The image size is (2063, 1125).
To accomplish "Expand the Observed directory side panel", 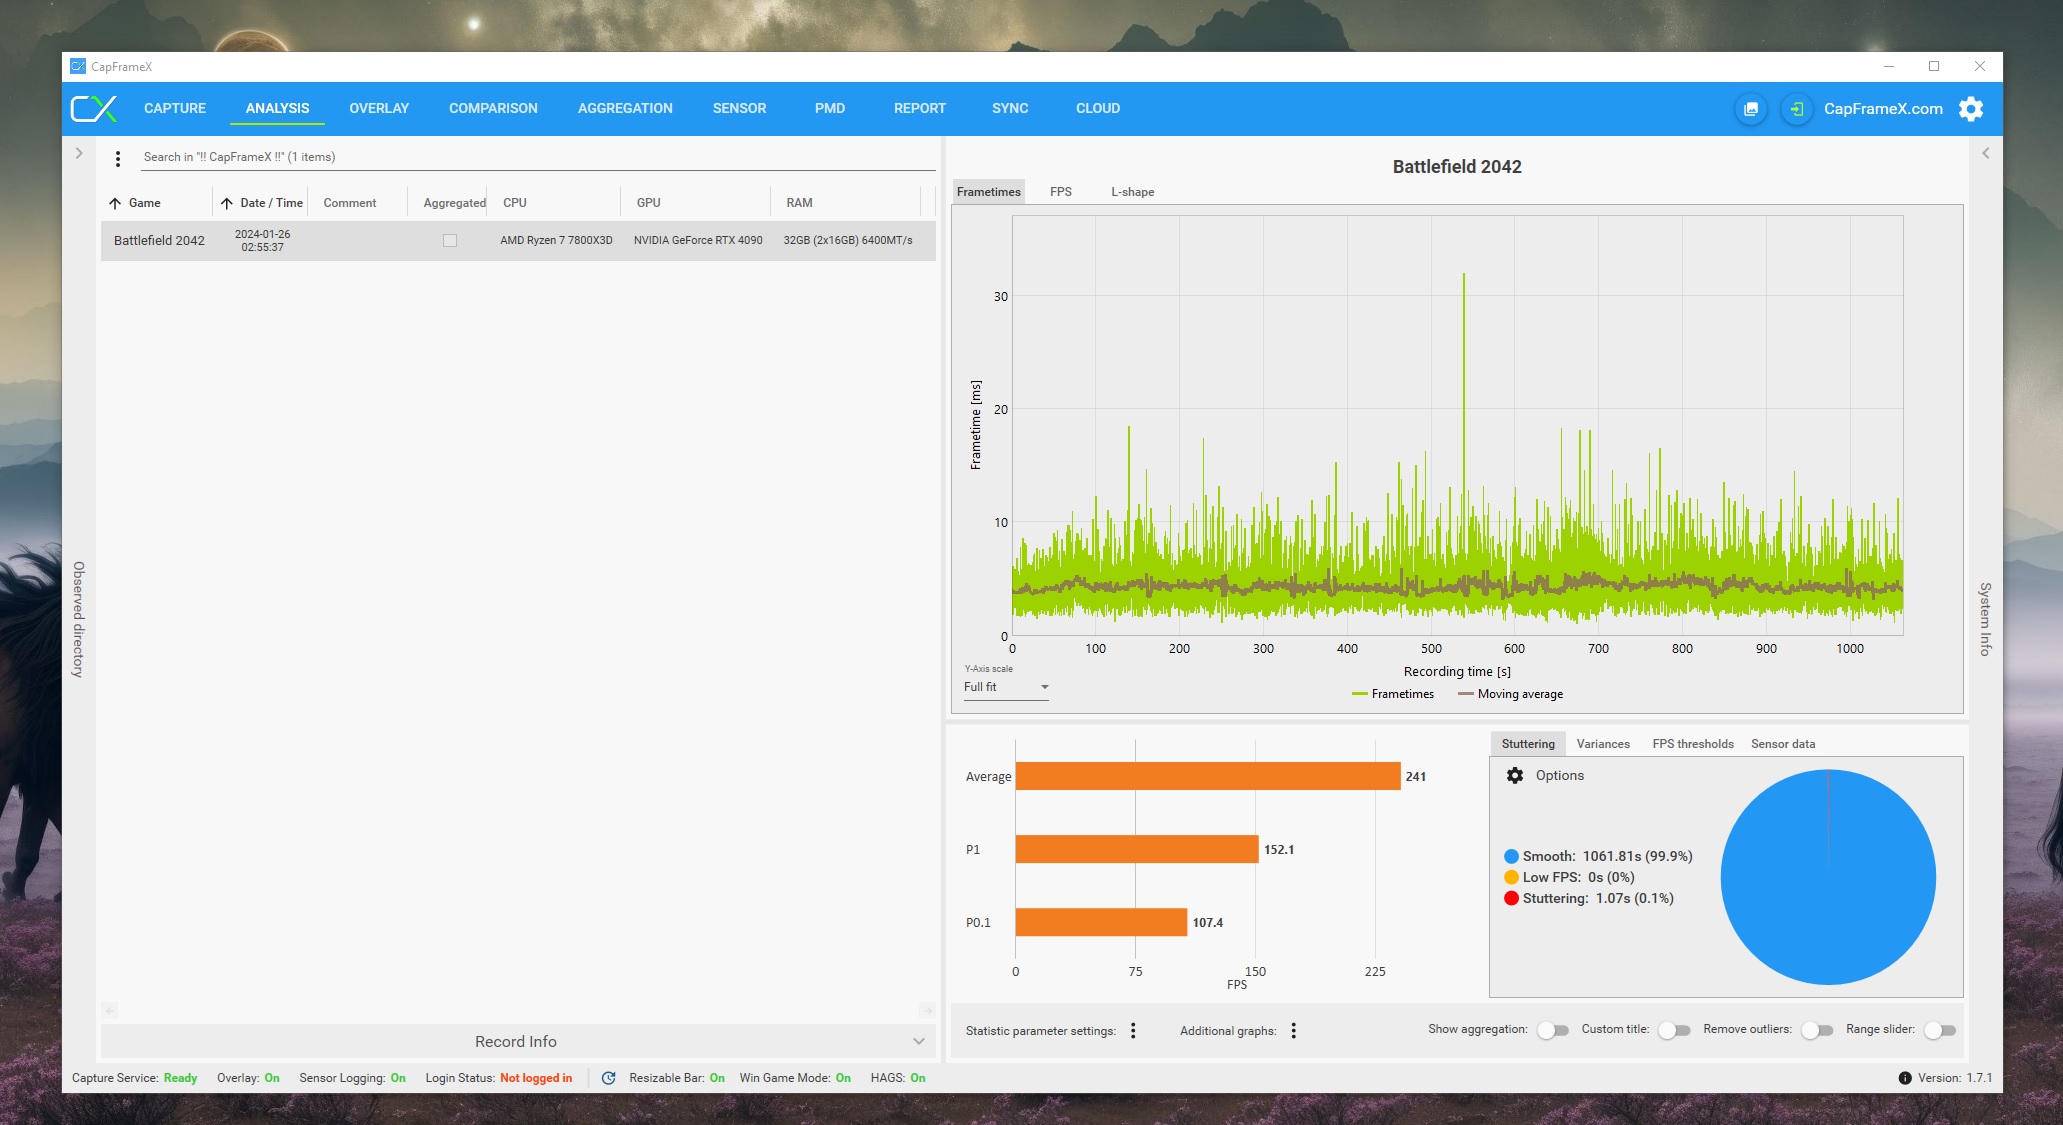I will point(79,153).
